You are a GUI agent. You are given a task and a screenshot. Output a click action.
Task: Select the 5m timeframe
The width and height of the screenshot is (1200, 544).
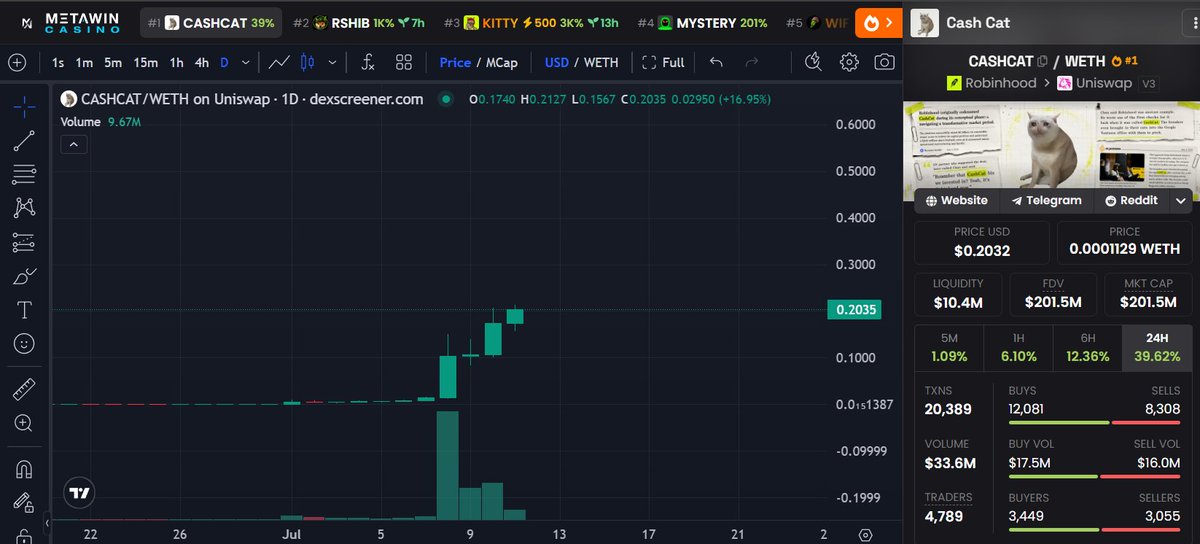click(x=113, y=62)
